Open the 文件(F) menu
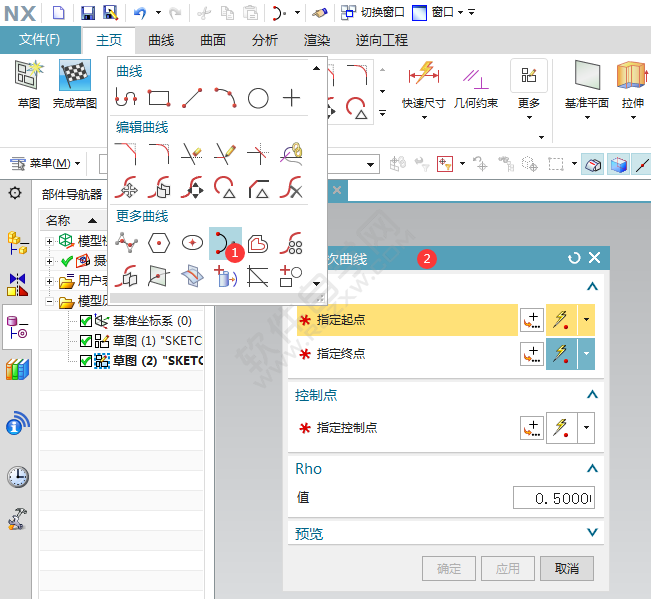 point(40,40)
